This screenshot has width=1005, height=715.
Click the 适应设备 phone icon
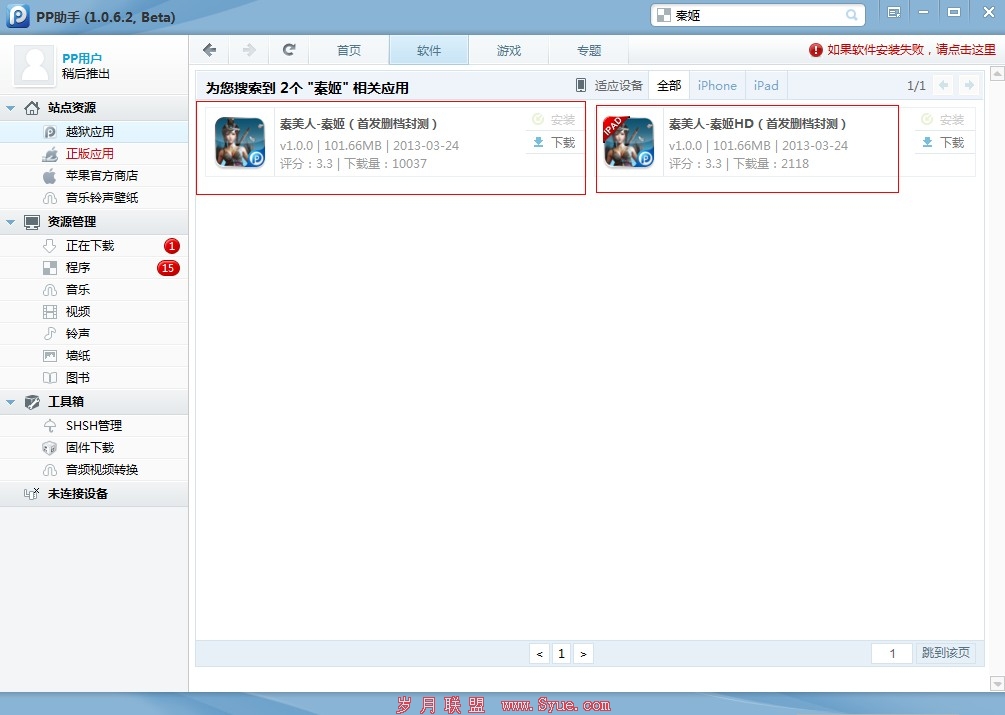coord(581,85)
